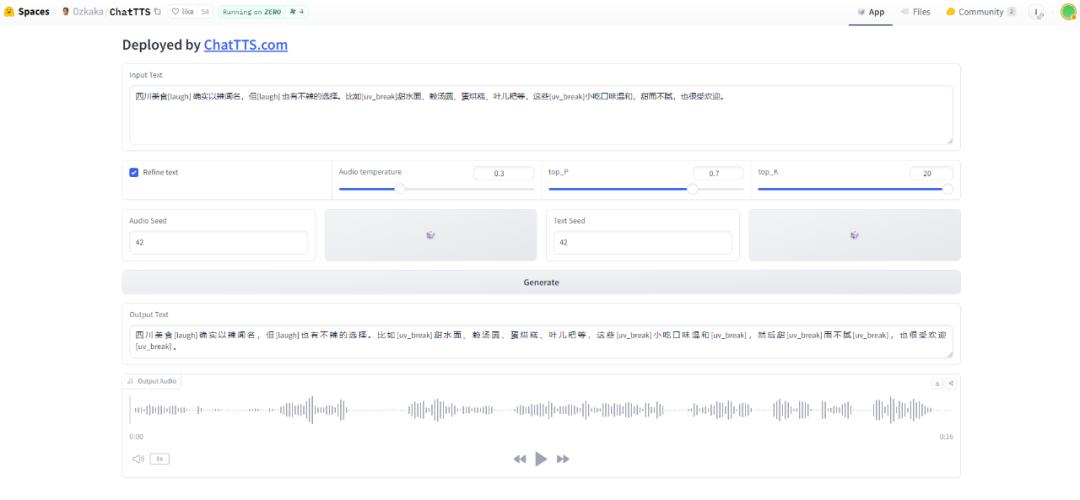Open the ChatTTS.com link
This screenshot has width=1080, height=500.
245,45
